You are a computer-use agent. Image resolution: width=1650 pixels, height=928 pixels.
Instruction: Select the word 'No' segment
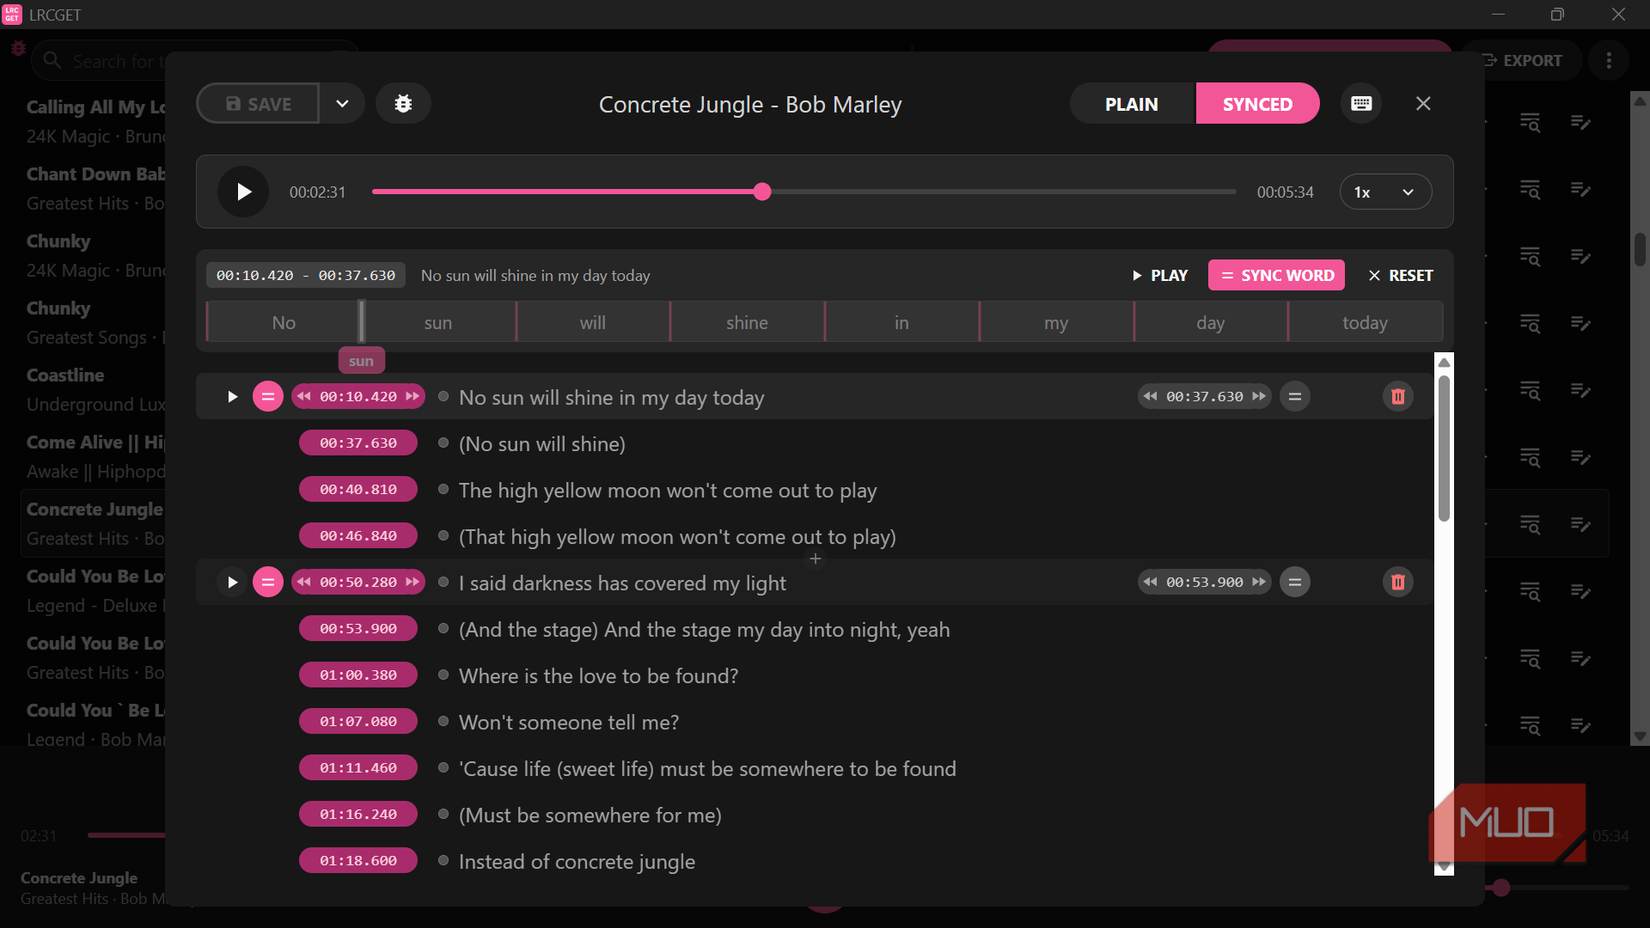pos(284,323)
